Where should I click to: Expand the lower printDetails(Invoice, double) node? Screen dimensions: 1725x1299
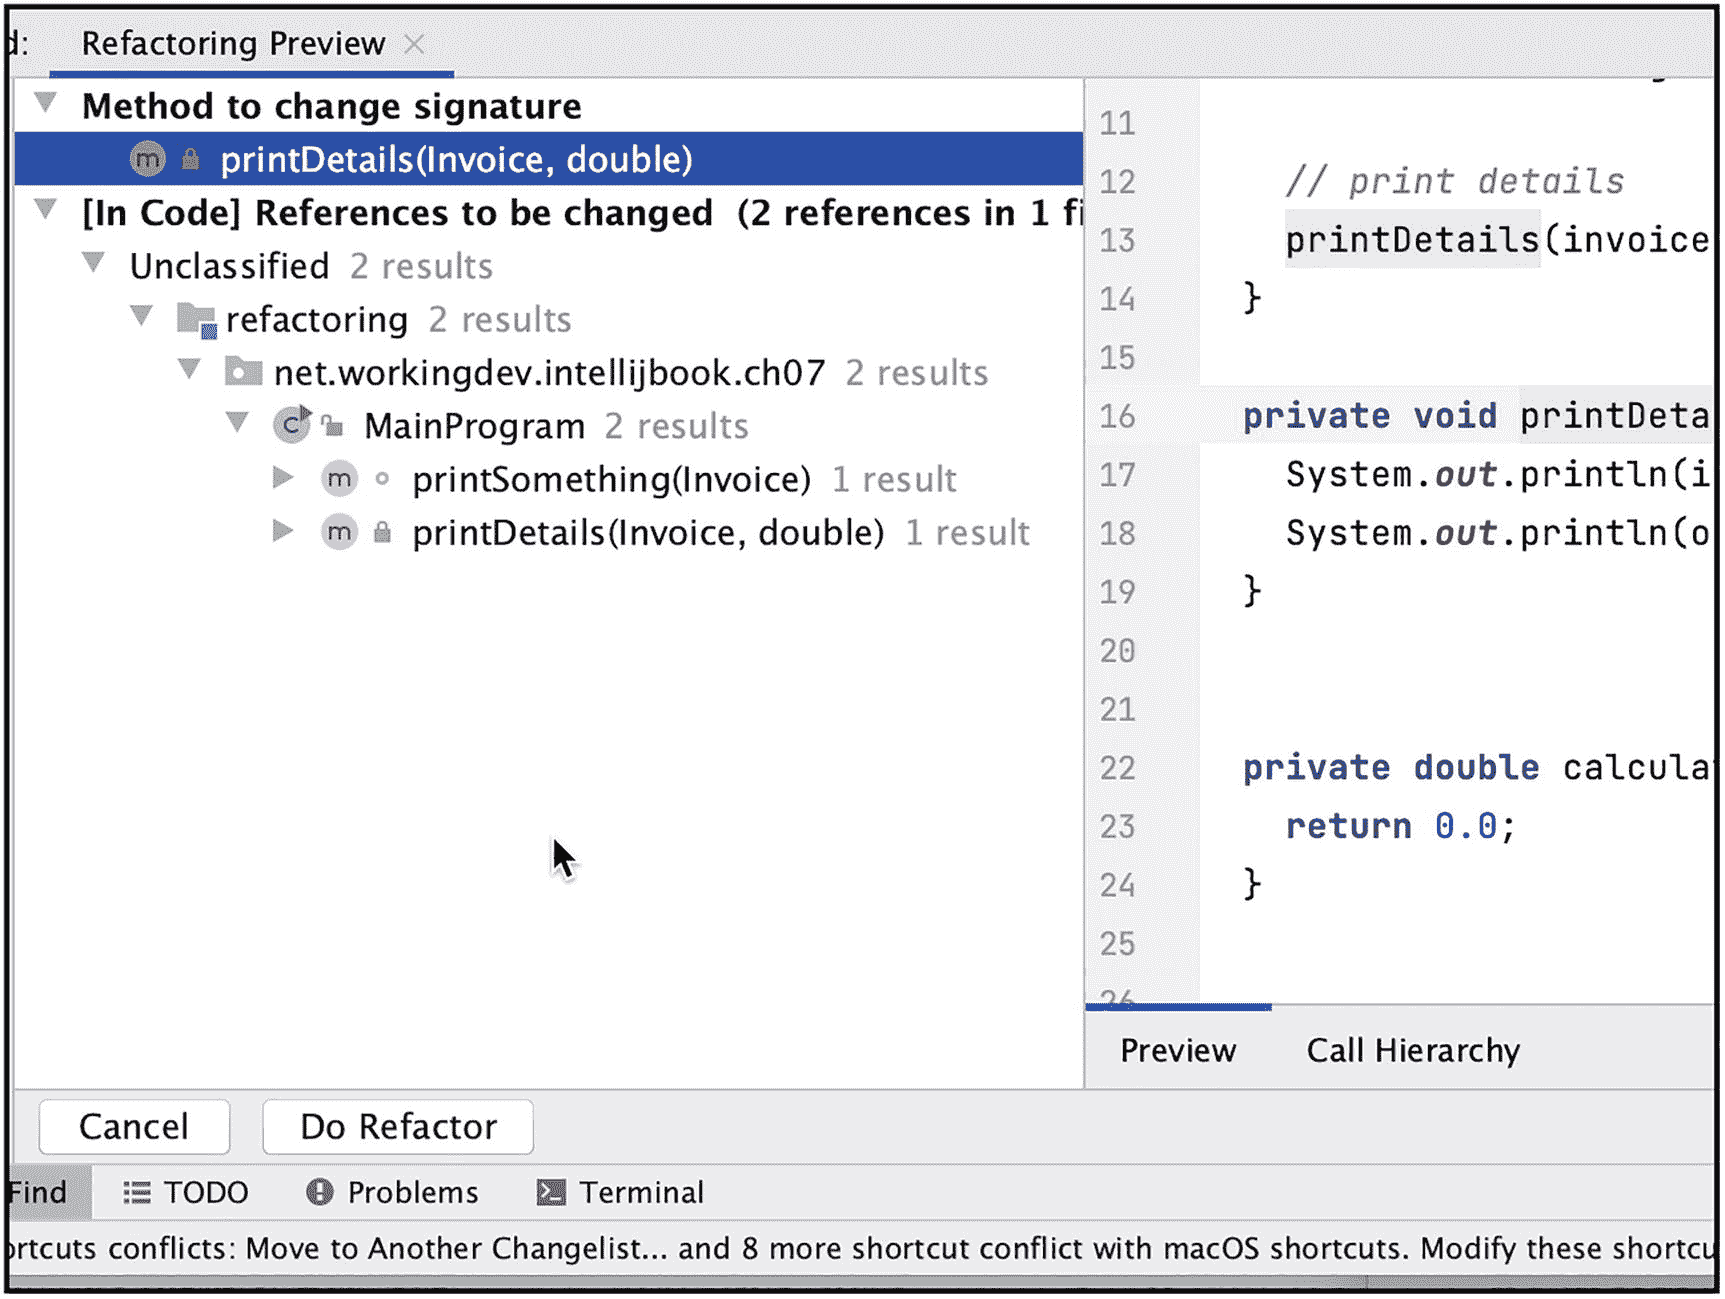[x=284, y=531]
